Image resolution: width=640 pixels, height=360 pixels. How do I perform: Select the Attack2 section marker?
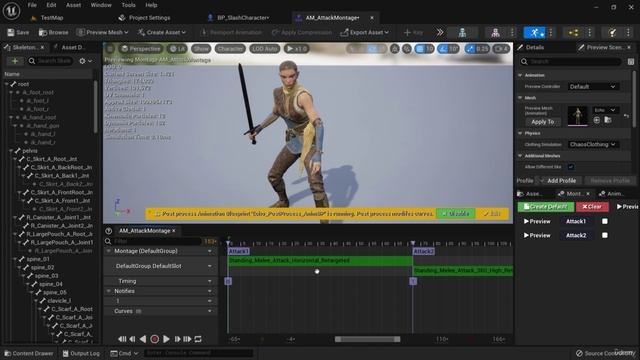click(x=424, y=251)
